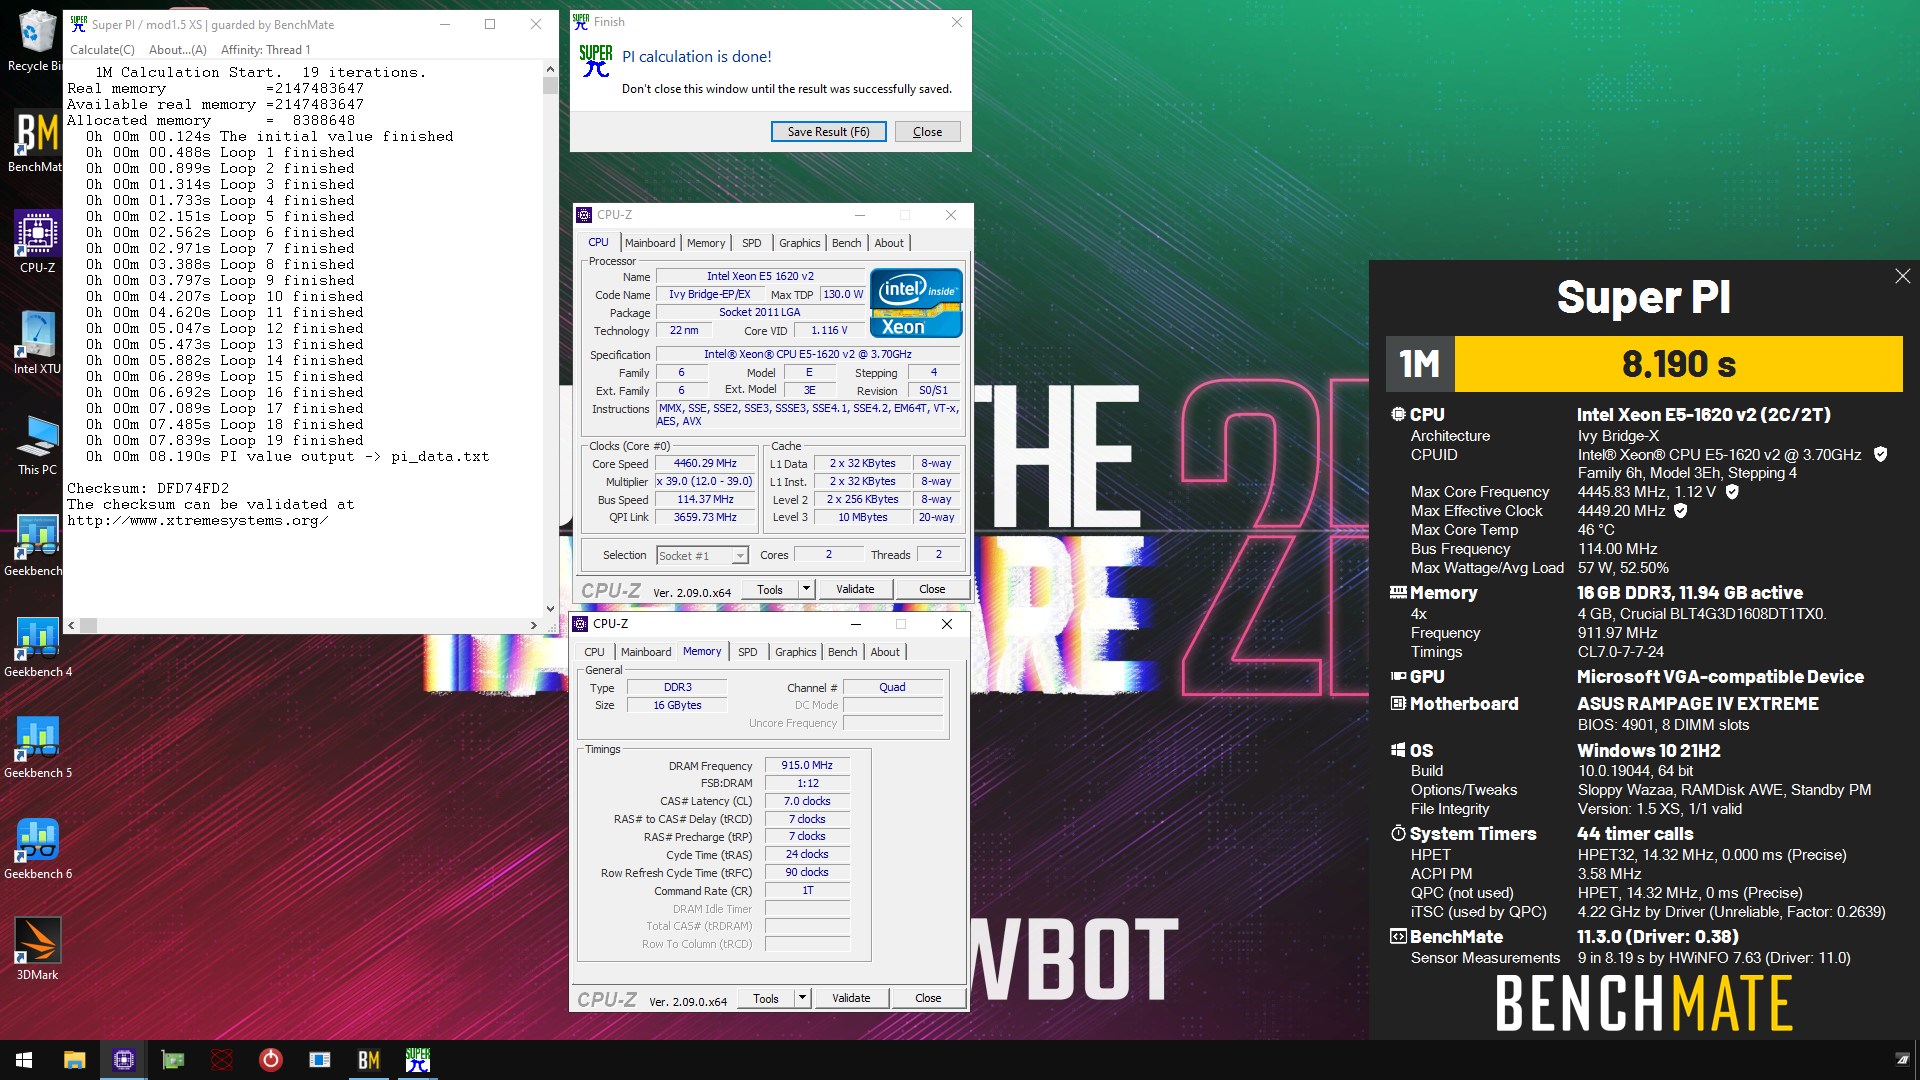
Task: Click the Checksum: DFD74FD2 line
Action: coord(148,489)
